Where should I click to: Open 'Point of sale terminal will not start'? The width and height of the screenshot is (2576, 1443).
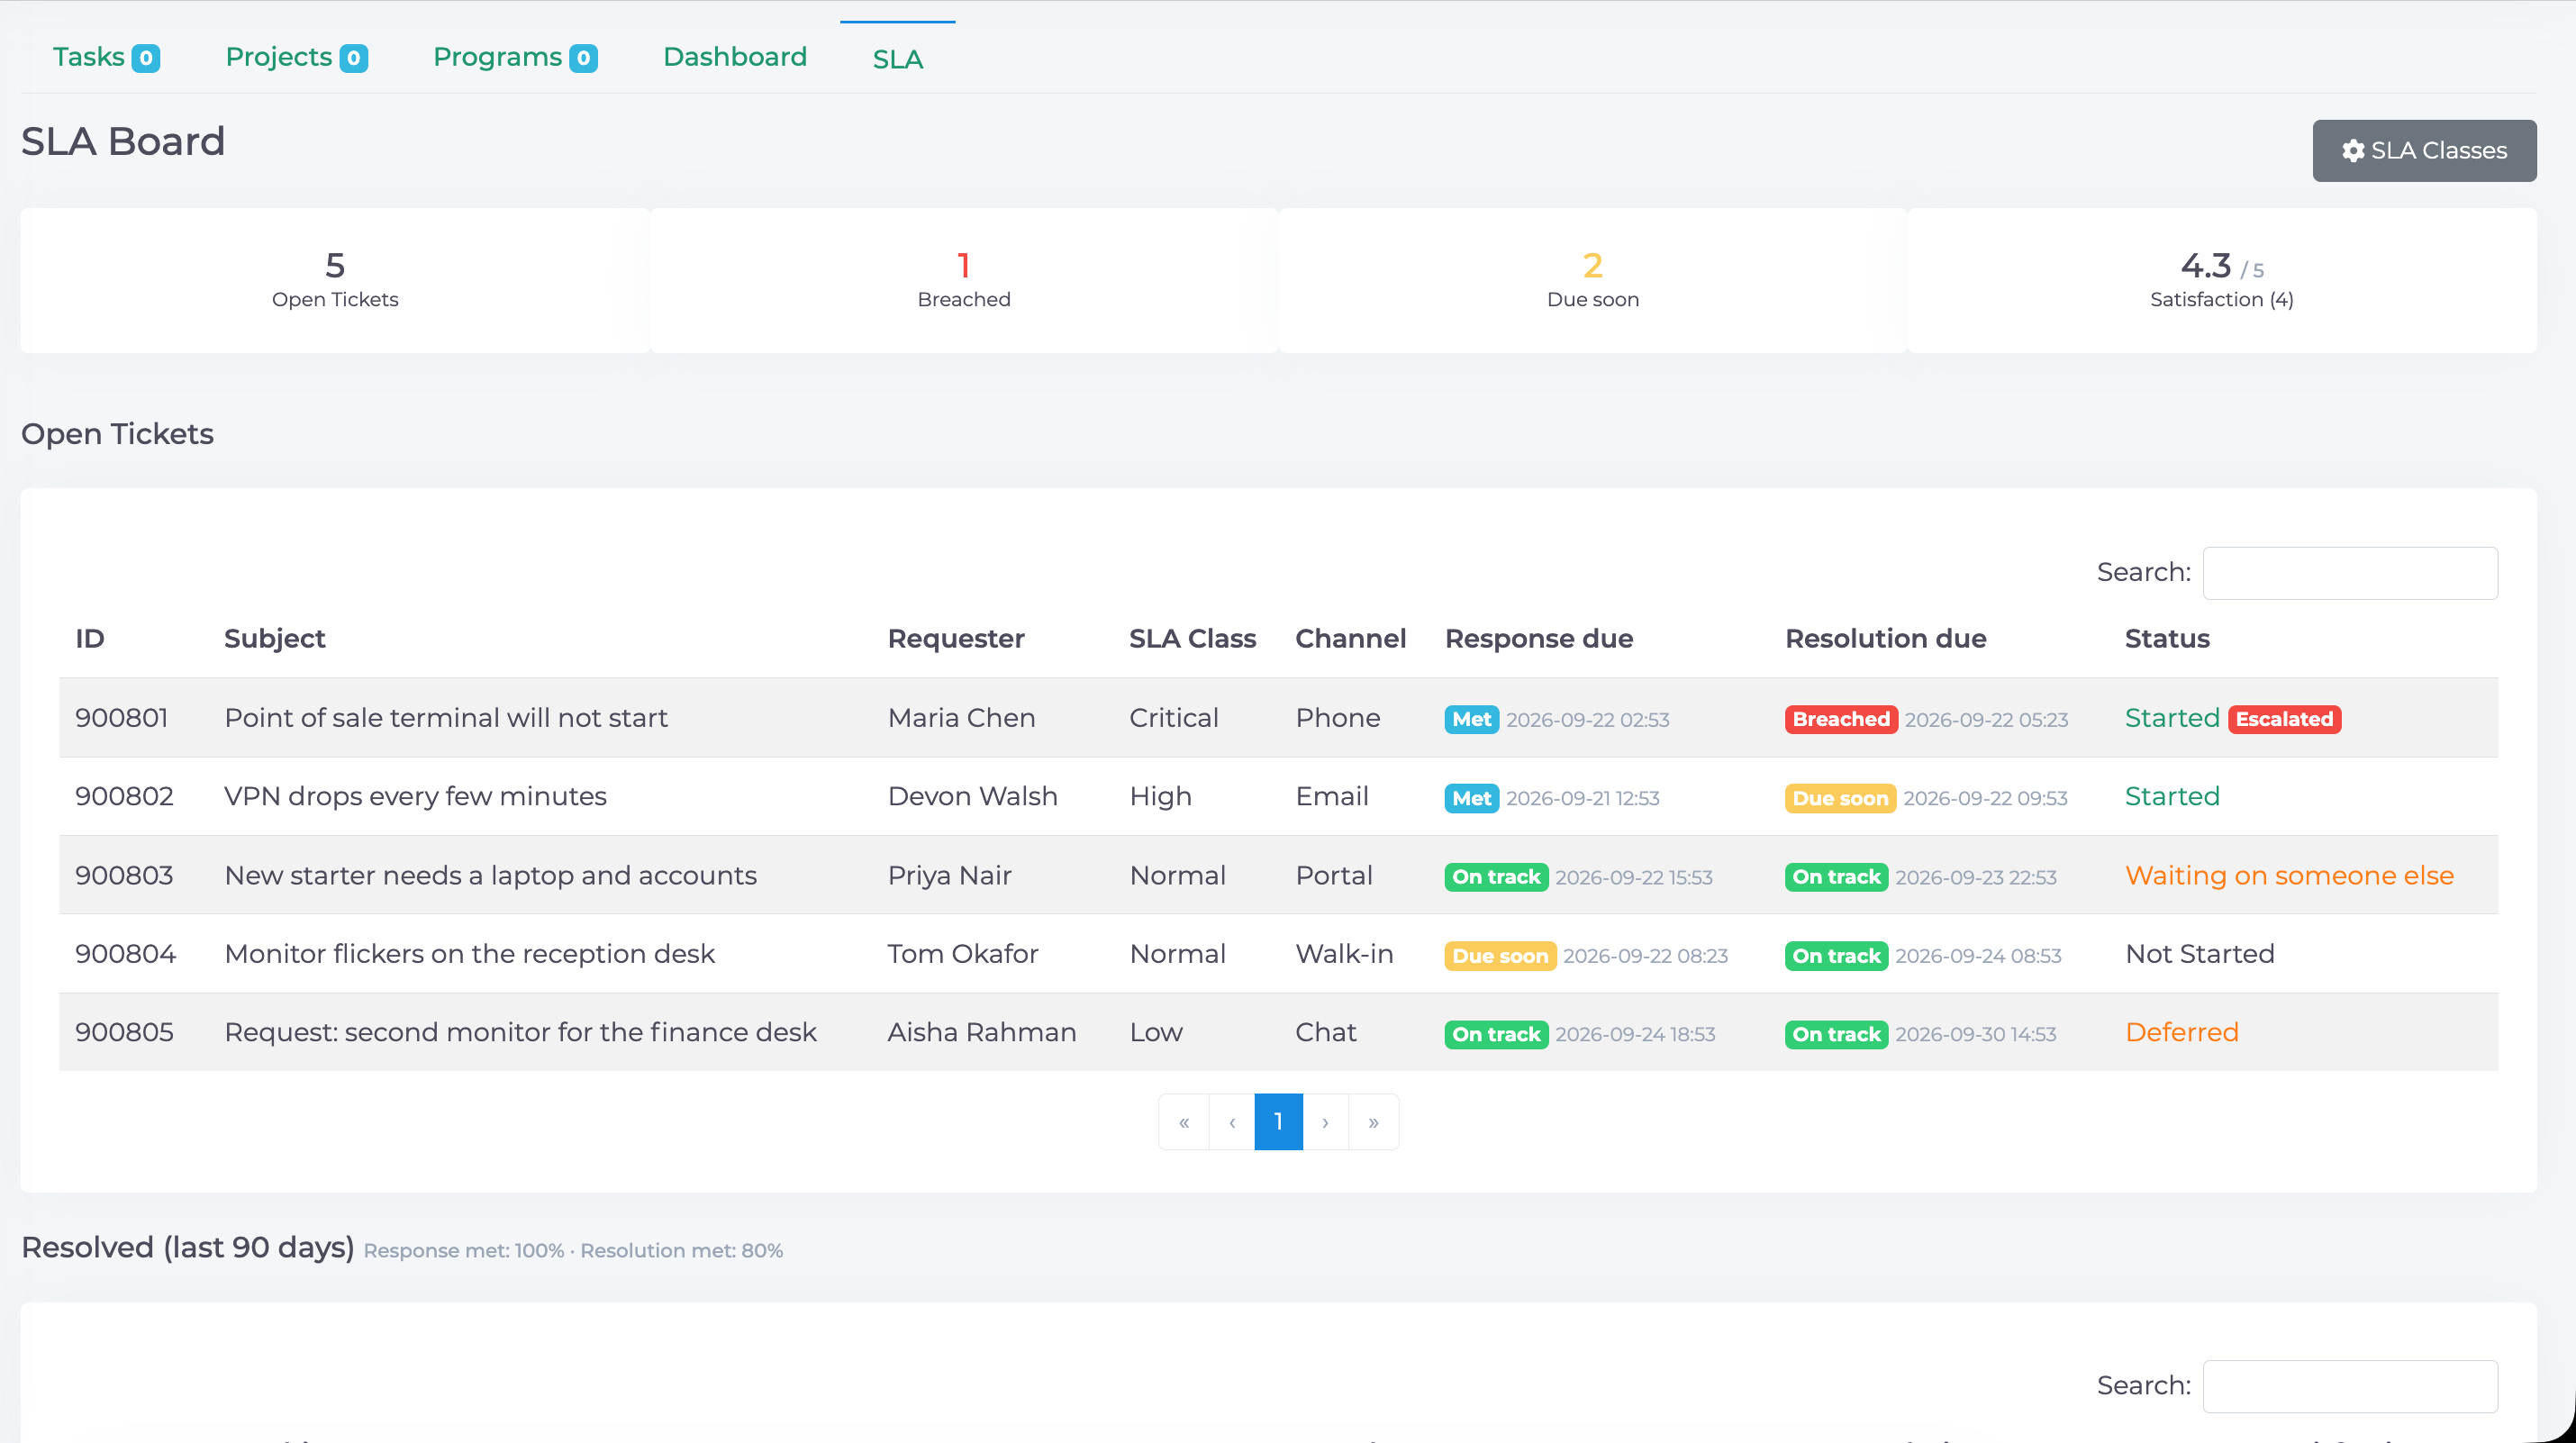pos(446,718)
